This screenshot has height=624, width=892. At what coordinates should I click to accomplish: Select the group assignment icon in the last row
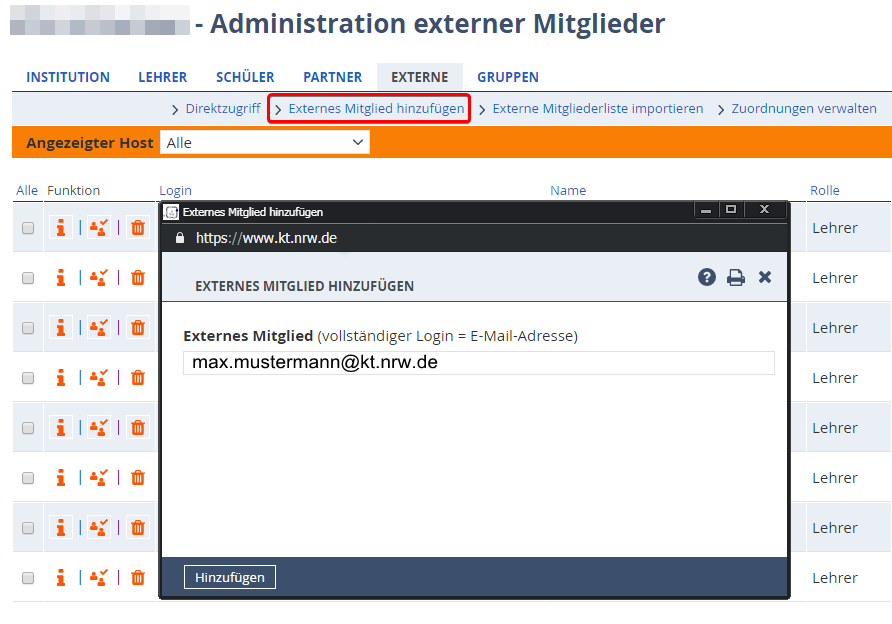click(x=99, y=577)
